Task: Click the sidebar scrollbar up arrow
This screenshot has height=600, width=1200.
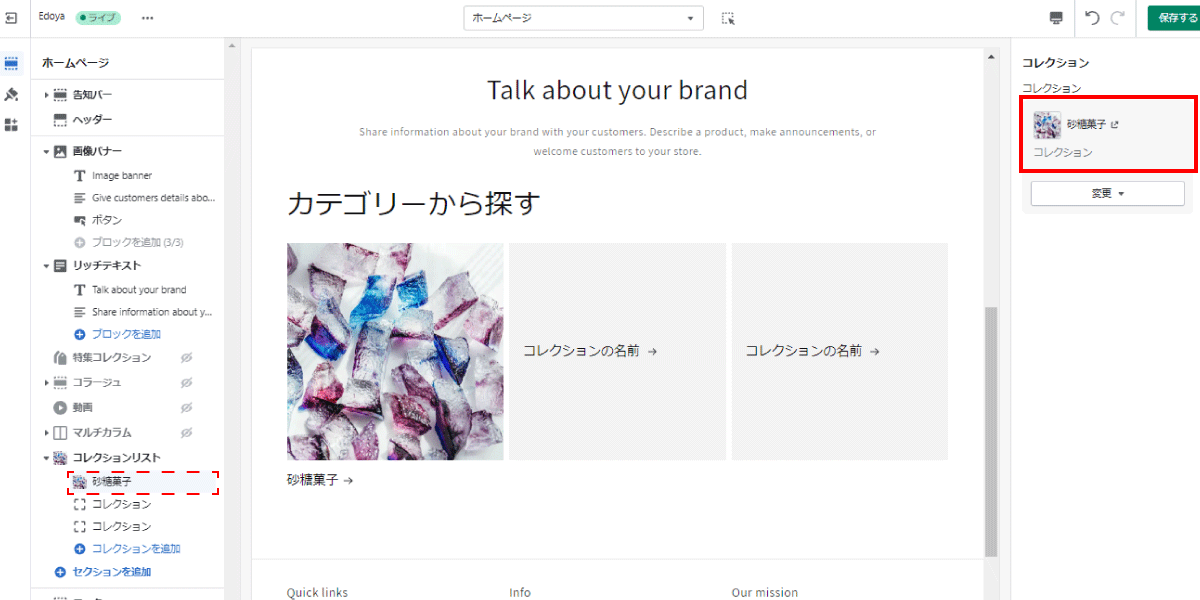Action: [x=232, y=45]
